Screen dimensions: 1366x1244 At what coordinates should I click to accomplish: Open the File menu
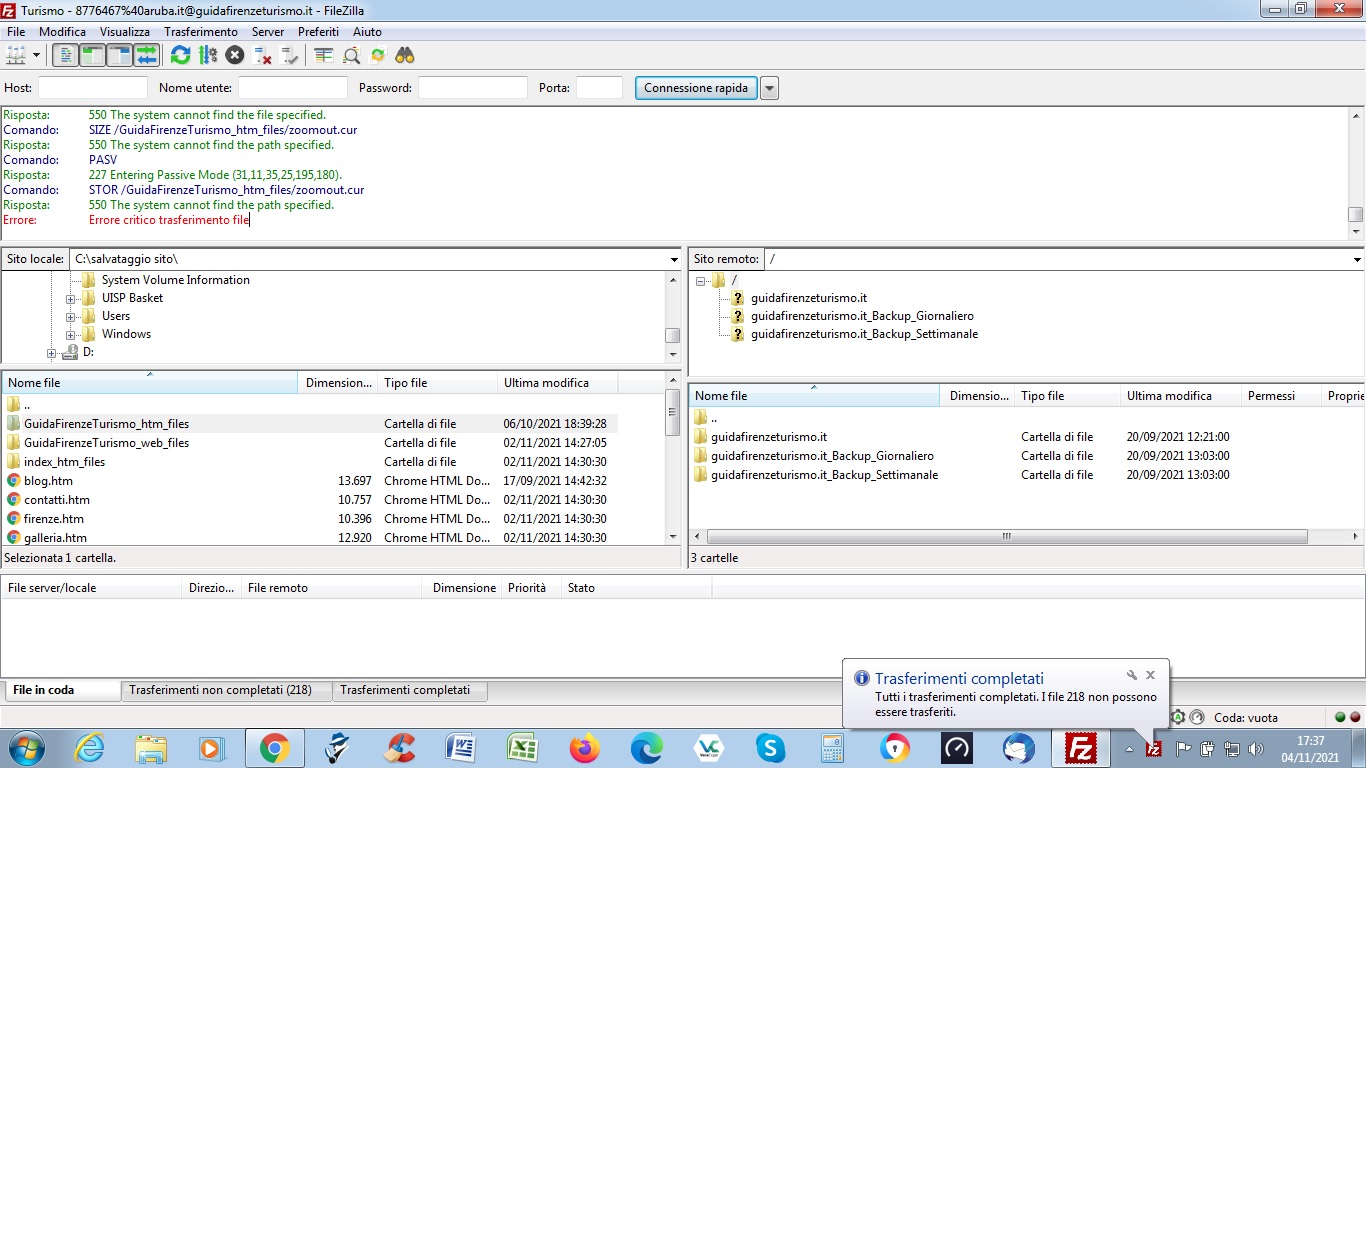(x=16, y=32)
